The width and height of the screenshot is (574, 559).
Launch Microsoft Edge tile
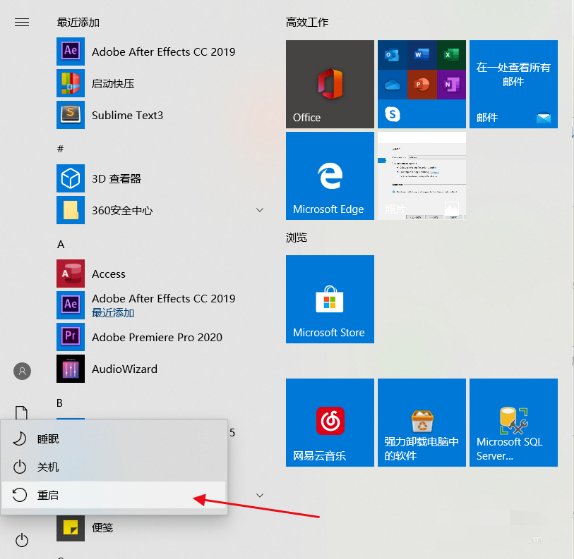coord(330,176)
